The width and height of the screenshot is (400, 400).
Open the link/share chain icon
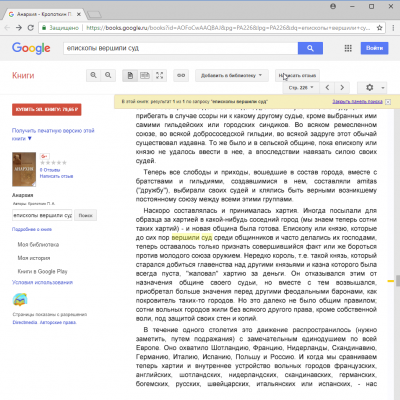[181, 75]
